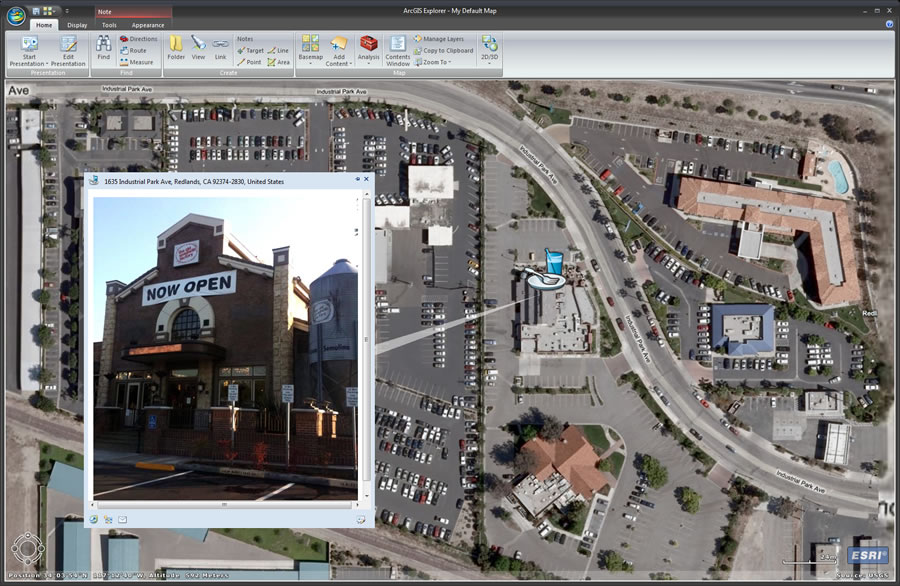Image resolution: width=900 pixels, height=586 pixels.
Task: Switch to the Home ribbon tab
Action: 44,25
